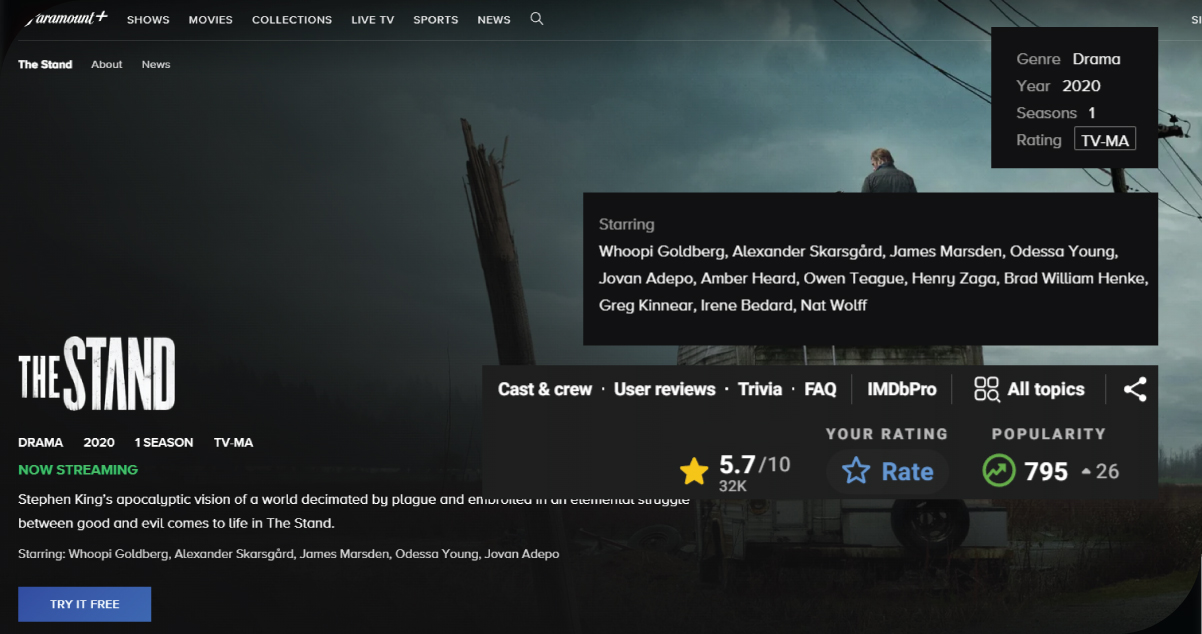The width and height of the screenshot is (1202, 634).
Task: Click the blue outlined Rate star
Action: click(856, 471)
